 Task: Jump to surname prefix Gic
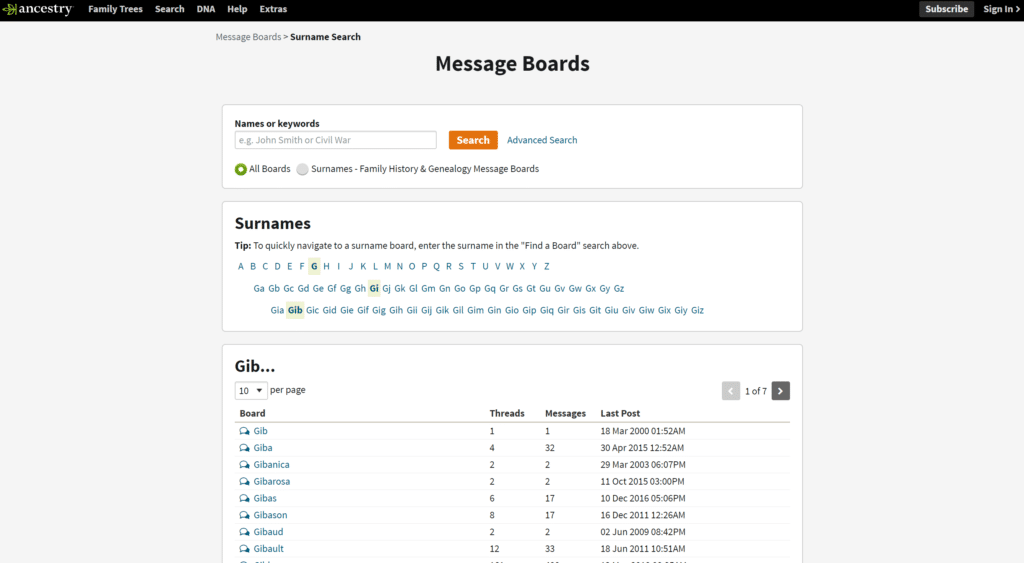[312, 310]
